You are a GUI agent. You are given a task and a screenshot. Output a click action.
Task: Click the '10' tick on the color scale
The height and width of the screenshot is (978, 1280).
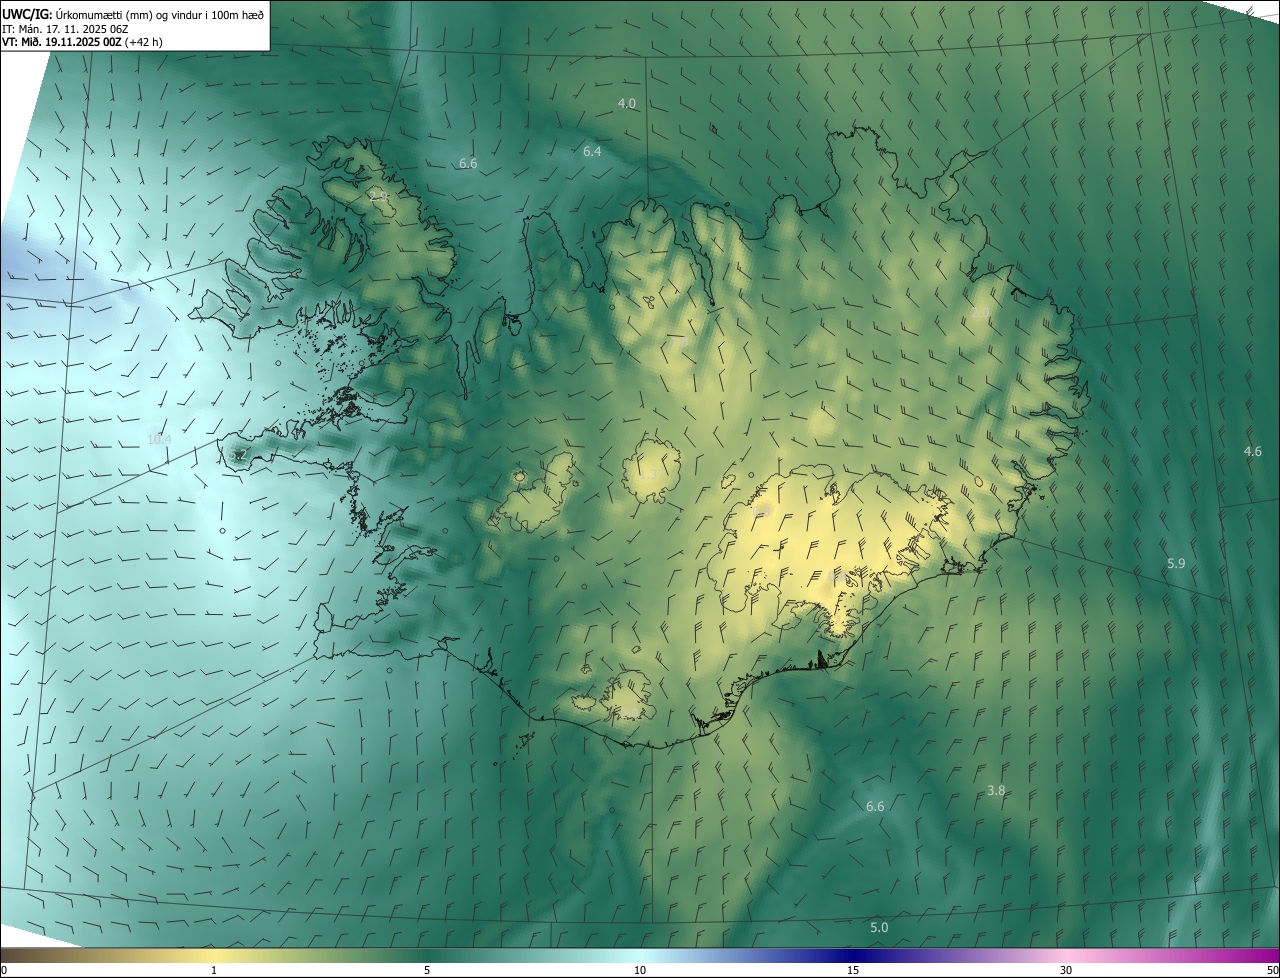[x=640, y=970]
